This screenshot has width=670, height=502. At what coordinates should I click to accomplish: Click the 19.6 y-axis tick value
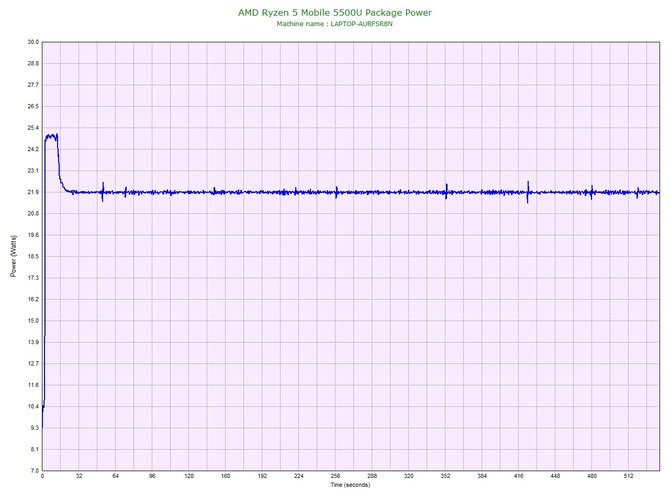33,235
